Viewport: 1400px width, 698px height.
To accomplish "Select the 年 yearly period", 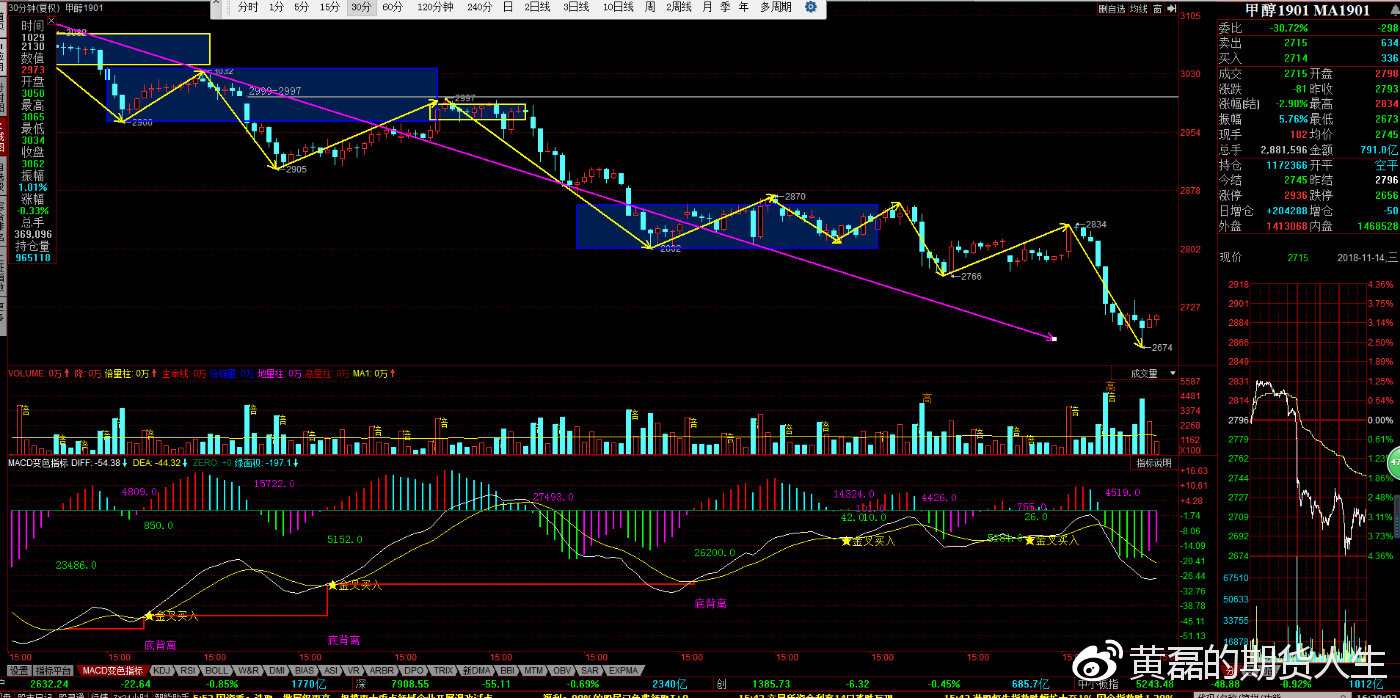I will pos(743,7).
